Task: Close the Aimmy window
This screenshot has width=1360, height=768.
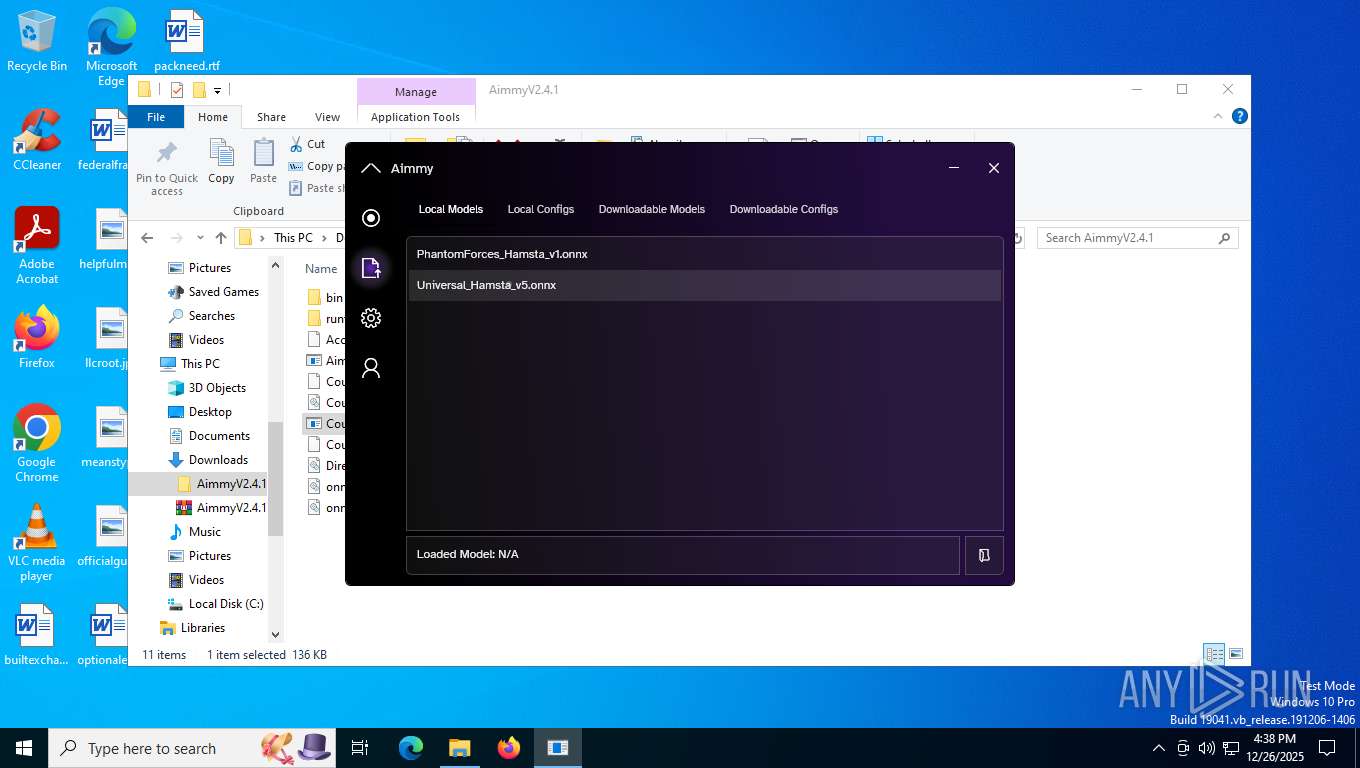Action: pyautogui.click(x=994, y=168)
